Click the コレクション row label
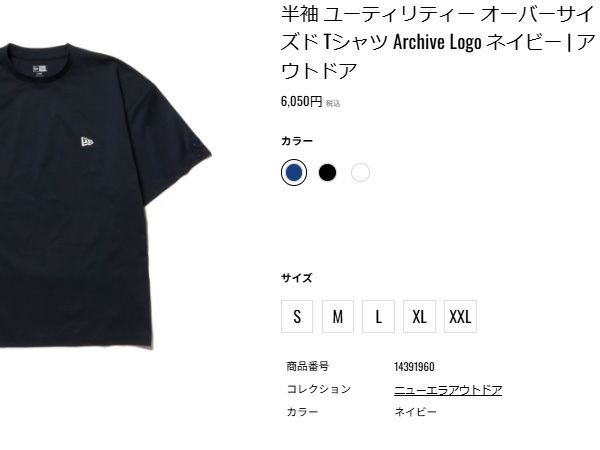The image size is (600, 450). tap(319, 389)
